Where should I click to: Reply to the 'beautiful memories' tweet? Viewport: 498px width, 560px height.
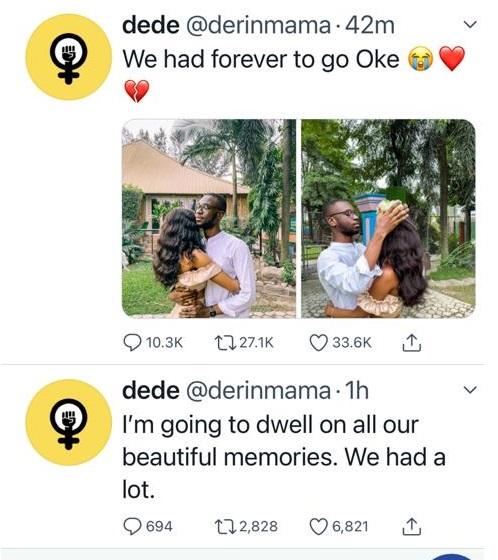[x=132, y=526]
